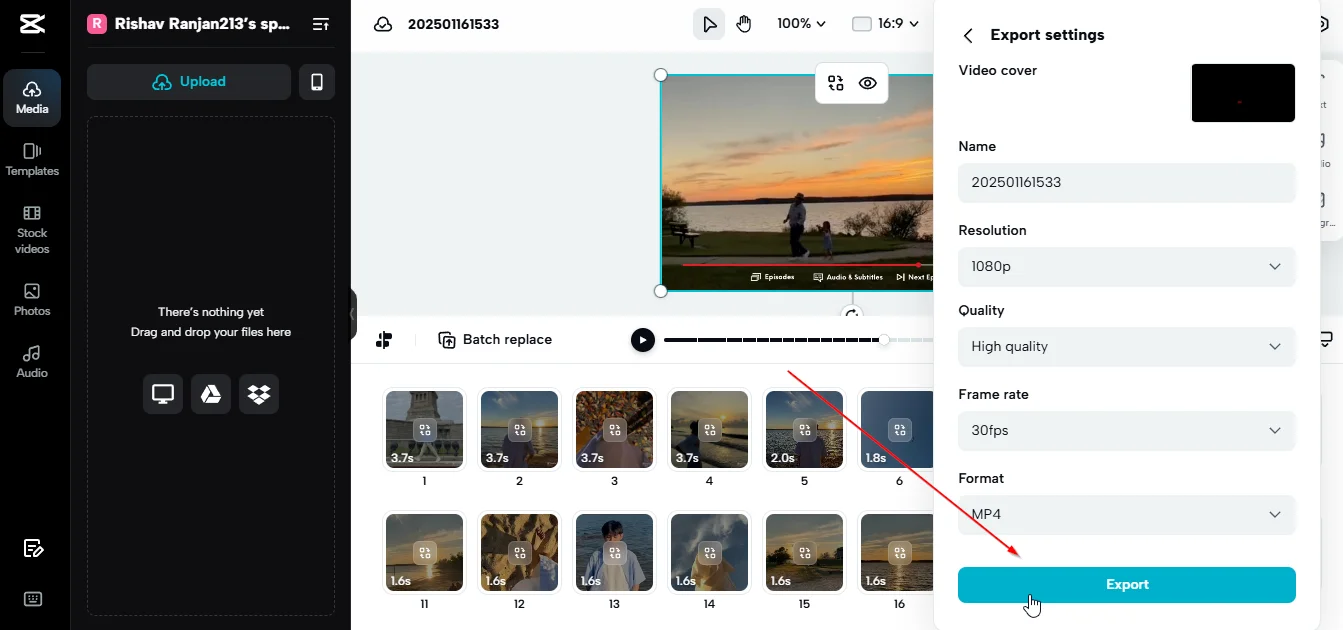Expand the Frame rate dropdown
The height and width of the screenshot is (630, 1343).
[x=1126, y=430]
